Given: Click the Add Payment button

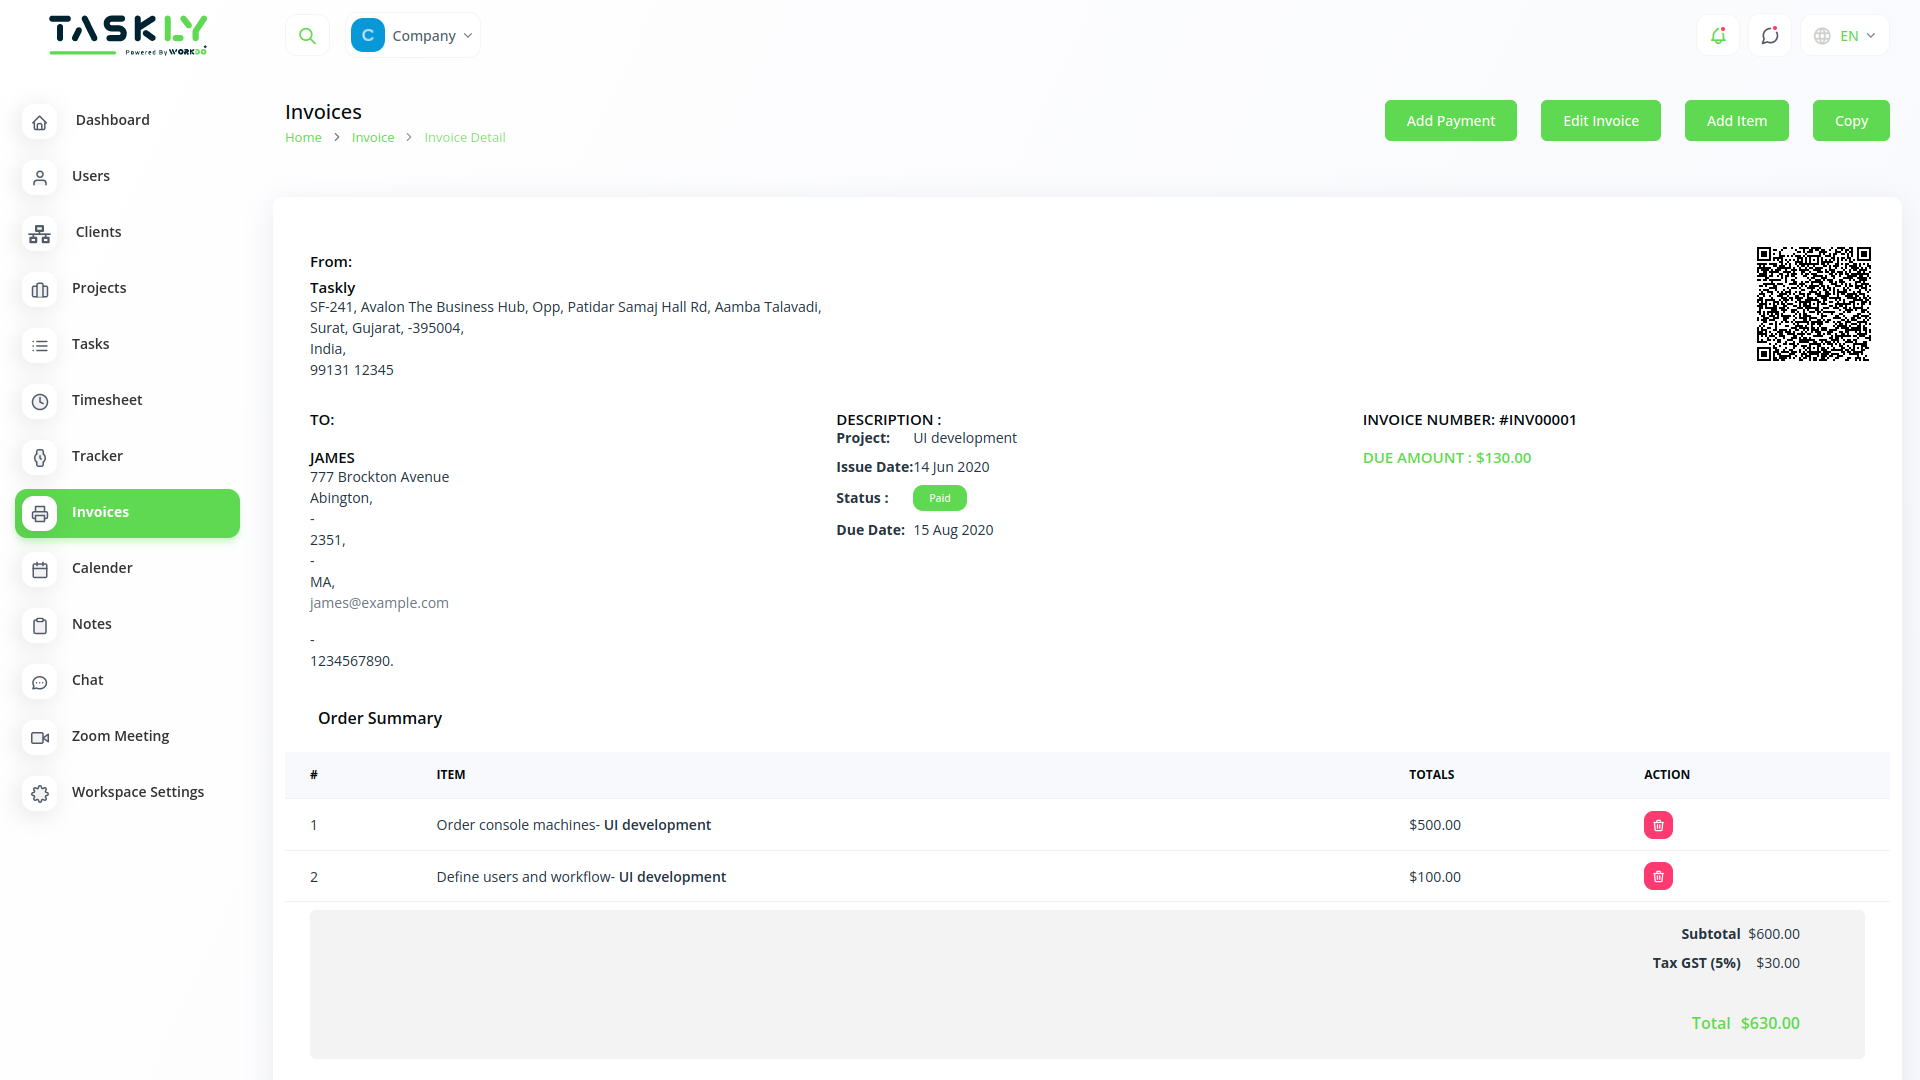Looking at the screenshot, I should [1450, 121].
